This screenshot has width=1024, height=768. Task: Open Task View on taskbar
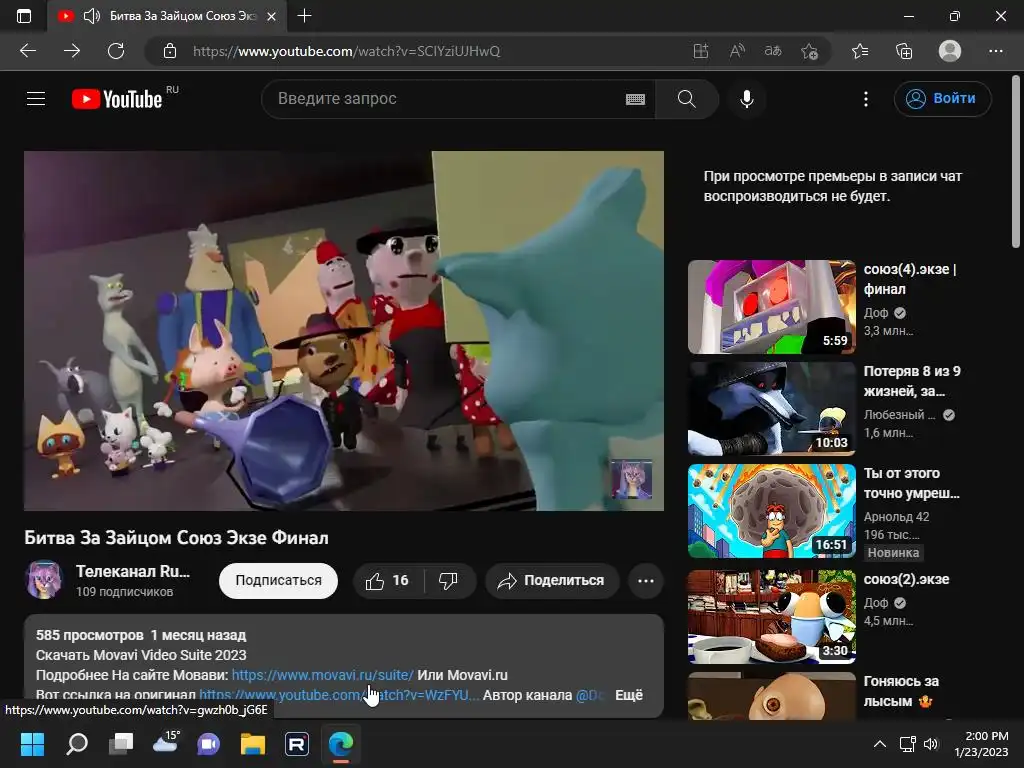click(121, 744)
